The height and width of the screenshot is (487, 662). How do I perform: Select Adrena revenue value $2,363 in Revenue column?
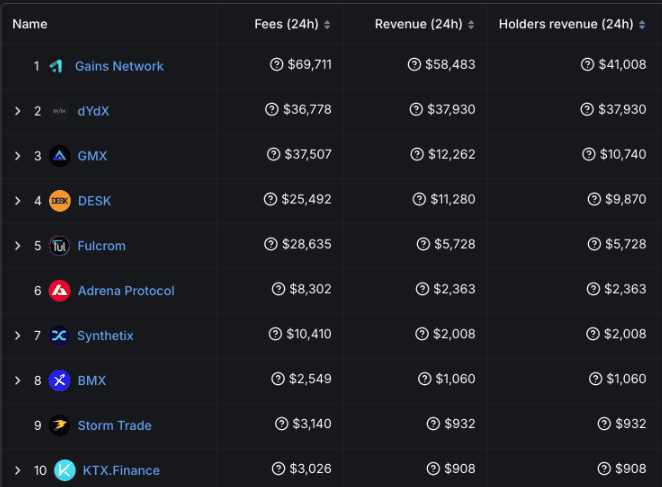coord(454,289)
